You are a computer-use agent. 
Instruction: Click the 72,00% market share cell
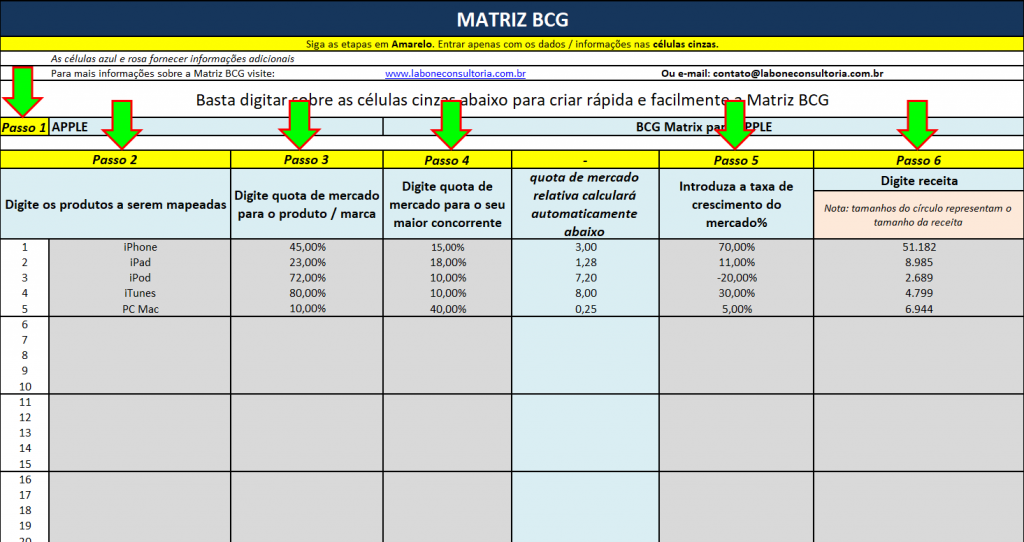(x=307, y=278)
